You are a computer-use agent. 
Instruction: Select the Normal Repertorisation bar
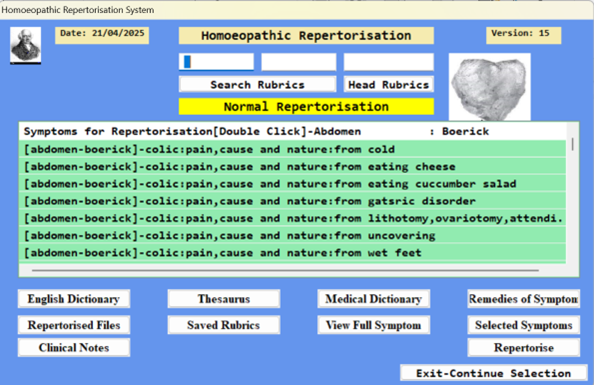[306, 106]
